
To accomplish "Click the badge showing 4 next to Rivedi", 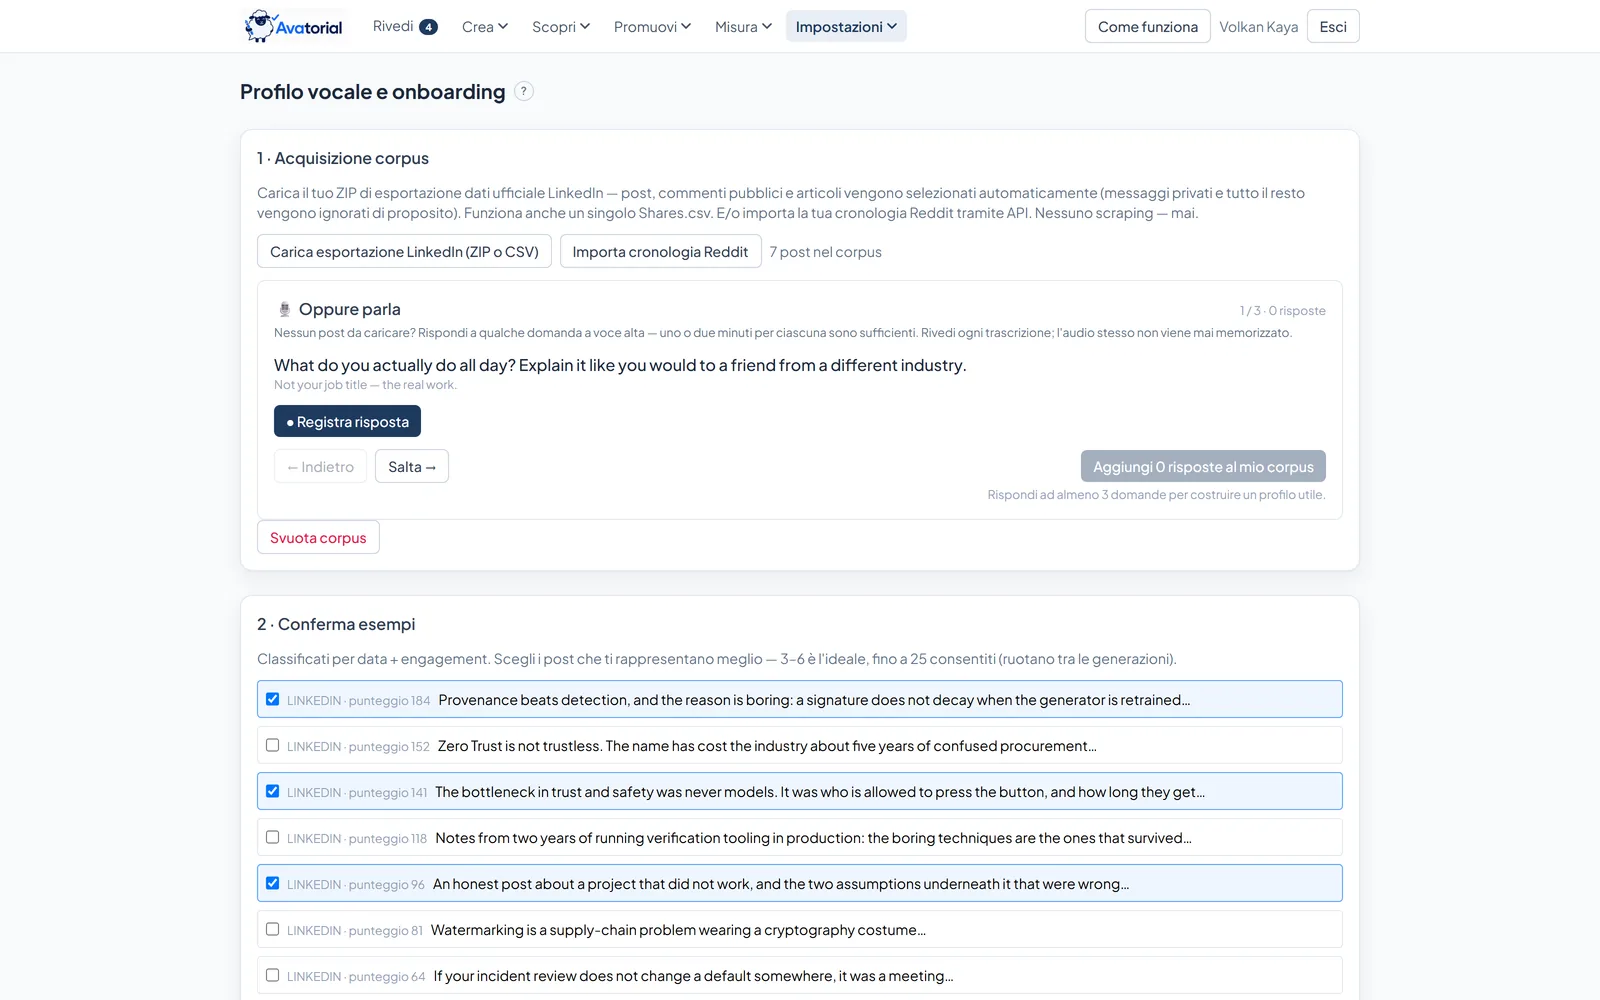I will [x=428, y=27].
